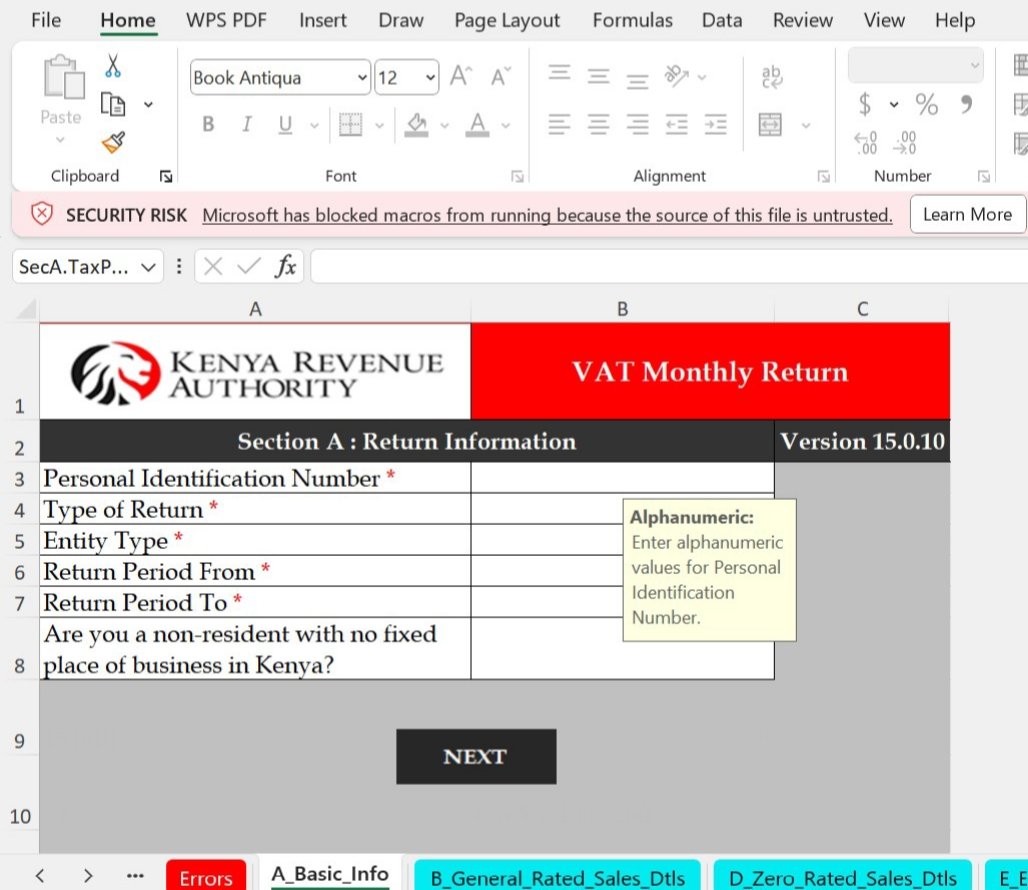Click Merge & Center icon
Screen dimensions: 1028x890
pos(770,124)
